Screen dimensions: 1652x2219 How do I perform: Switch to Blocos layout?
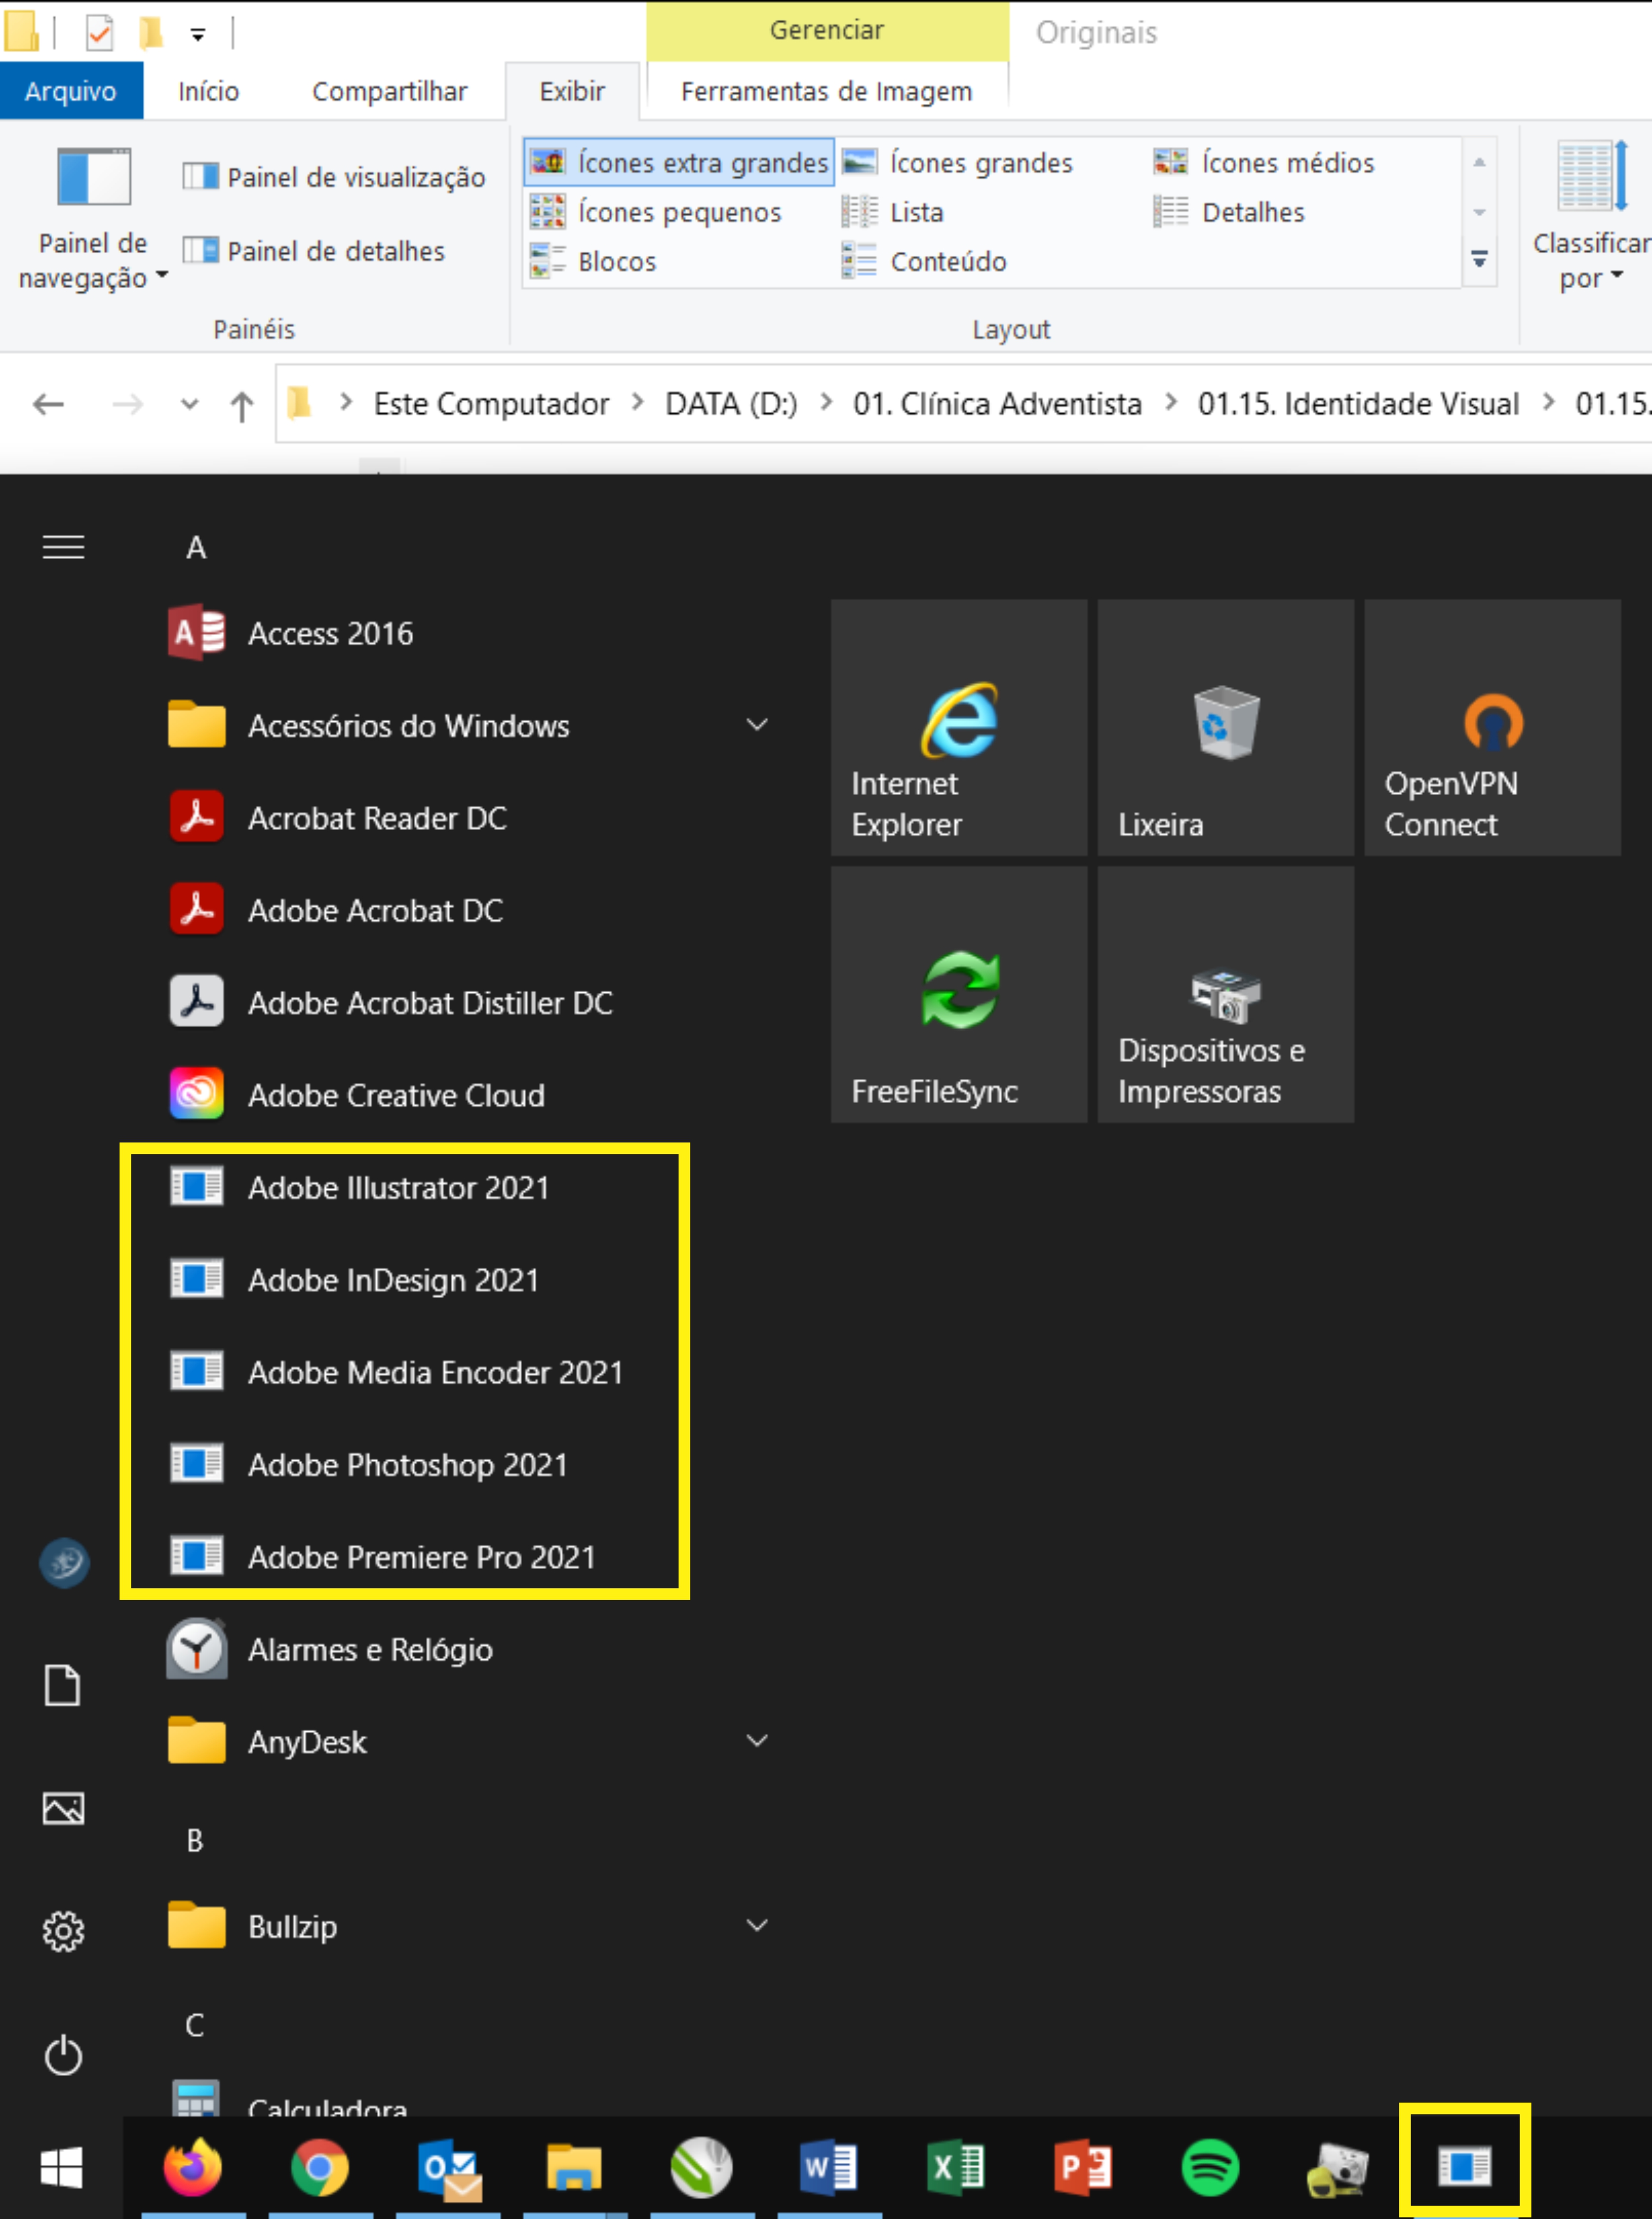pyautogui.click(x=592, y=261)
